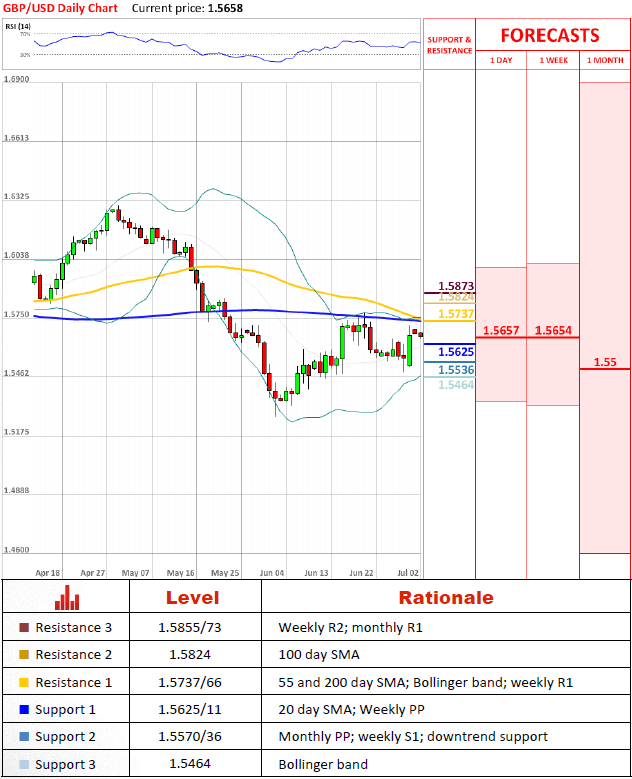Click the 1.5570/36 level cell
632x779 pixels.
[190, 736]
